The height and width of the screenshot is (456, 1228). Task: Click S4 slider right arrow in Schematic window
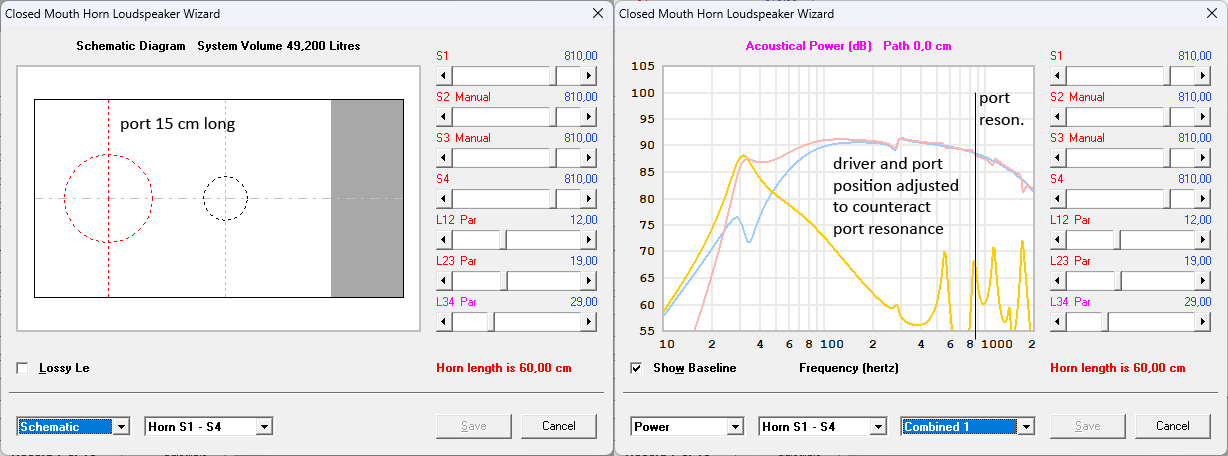(588, 199)
